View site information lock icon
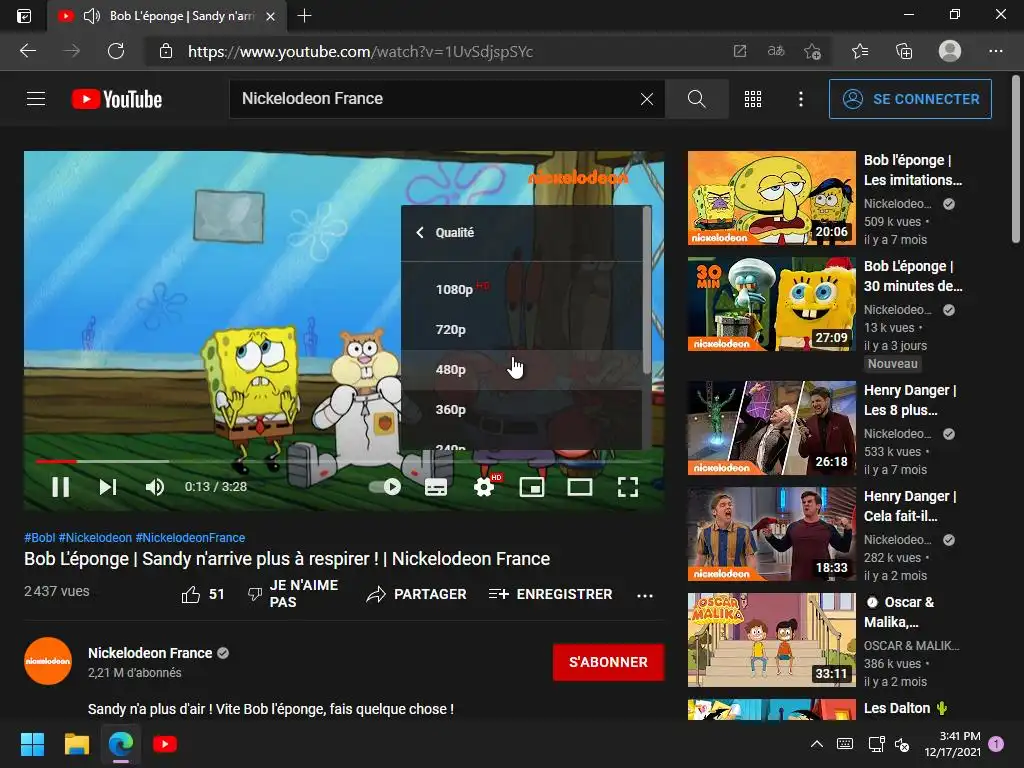The image size is (1024, 768). point(166,51)
